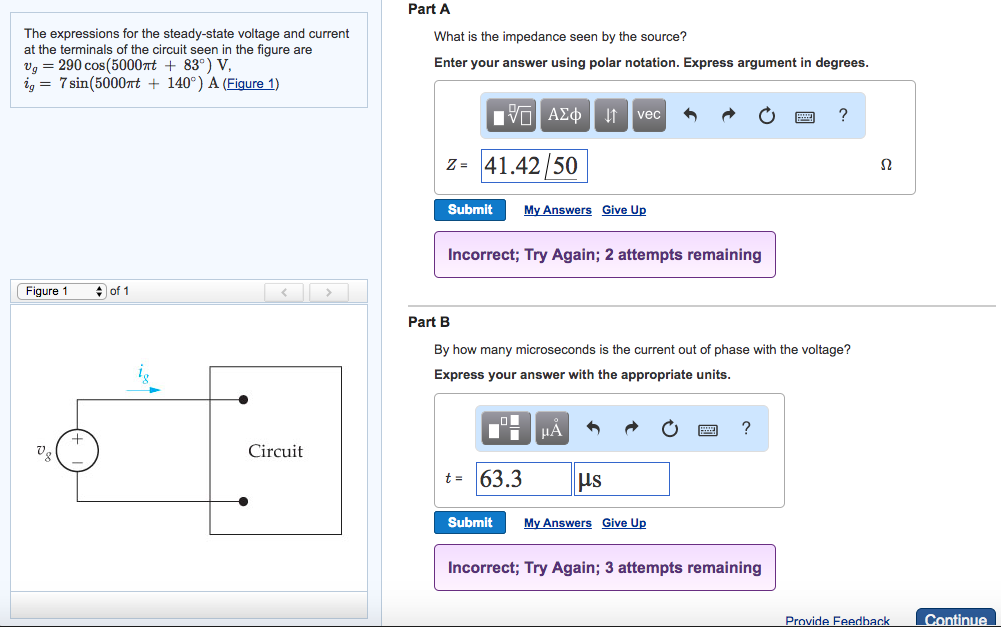Open help for Part B answer box

[x=746, y=429]
